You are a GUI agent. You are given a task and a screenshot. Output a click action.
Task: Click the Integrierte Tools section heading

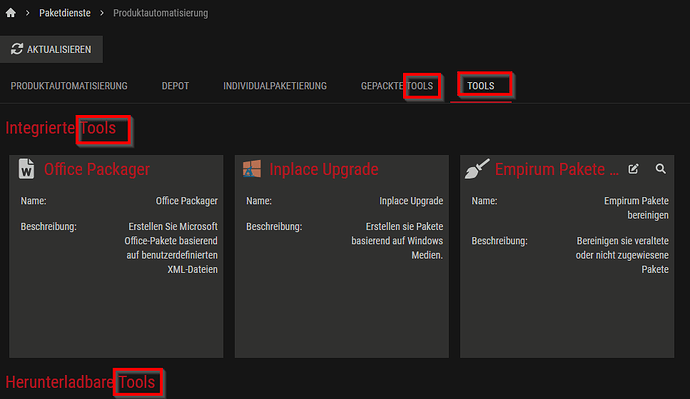61,128
